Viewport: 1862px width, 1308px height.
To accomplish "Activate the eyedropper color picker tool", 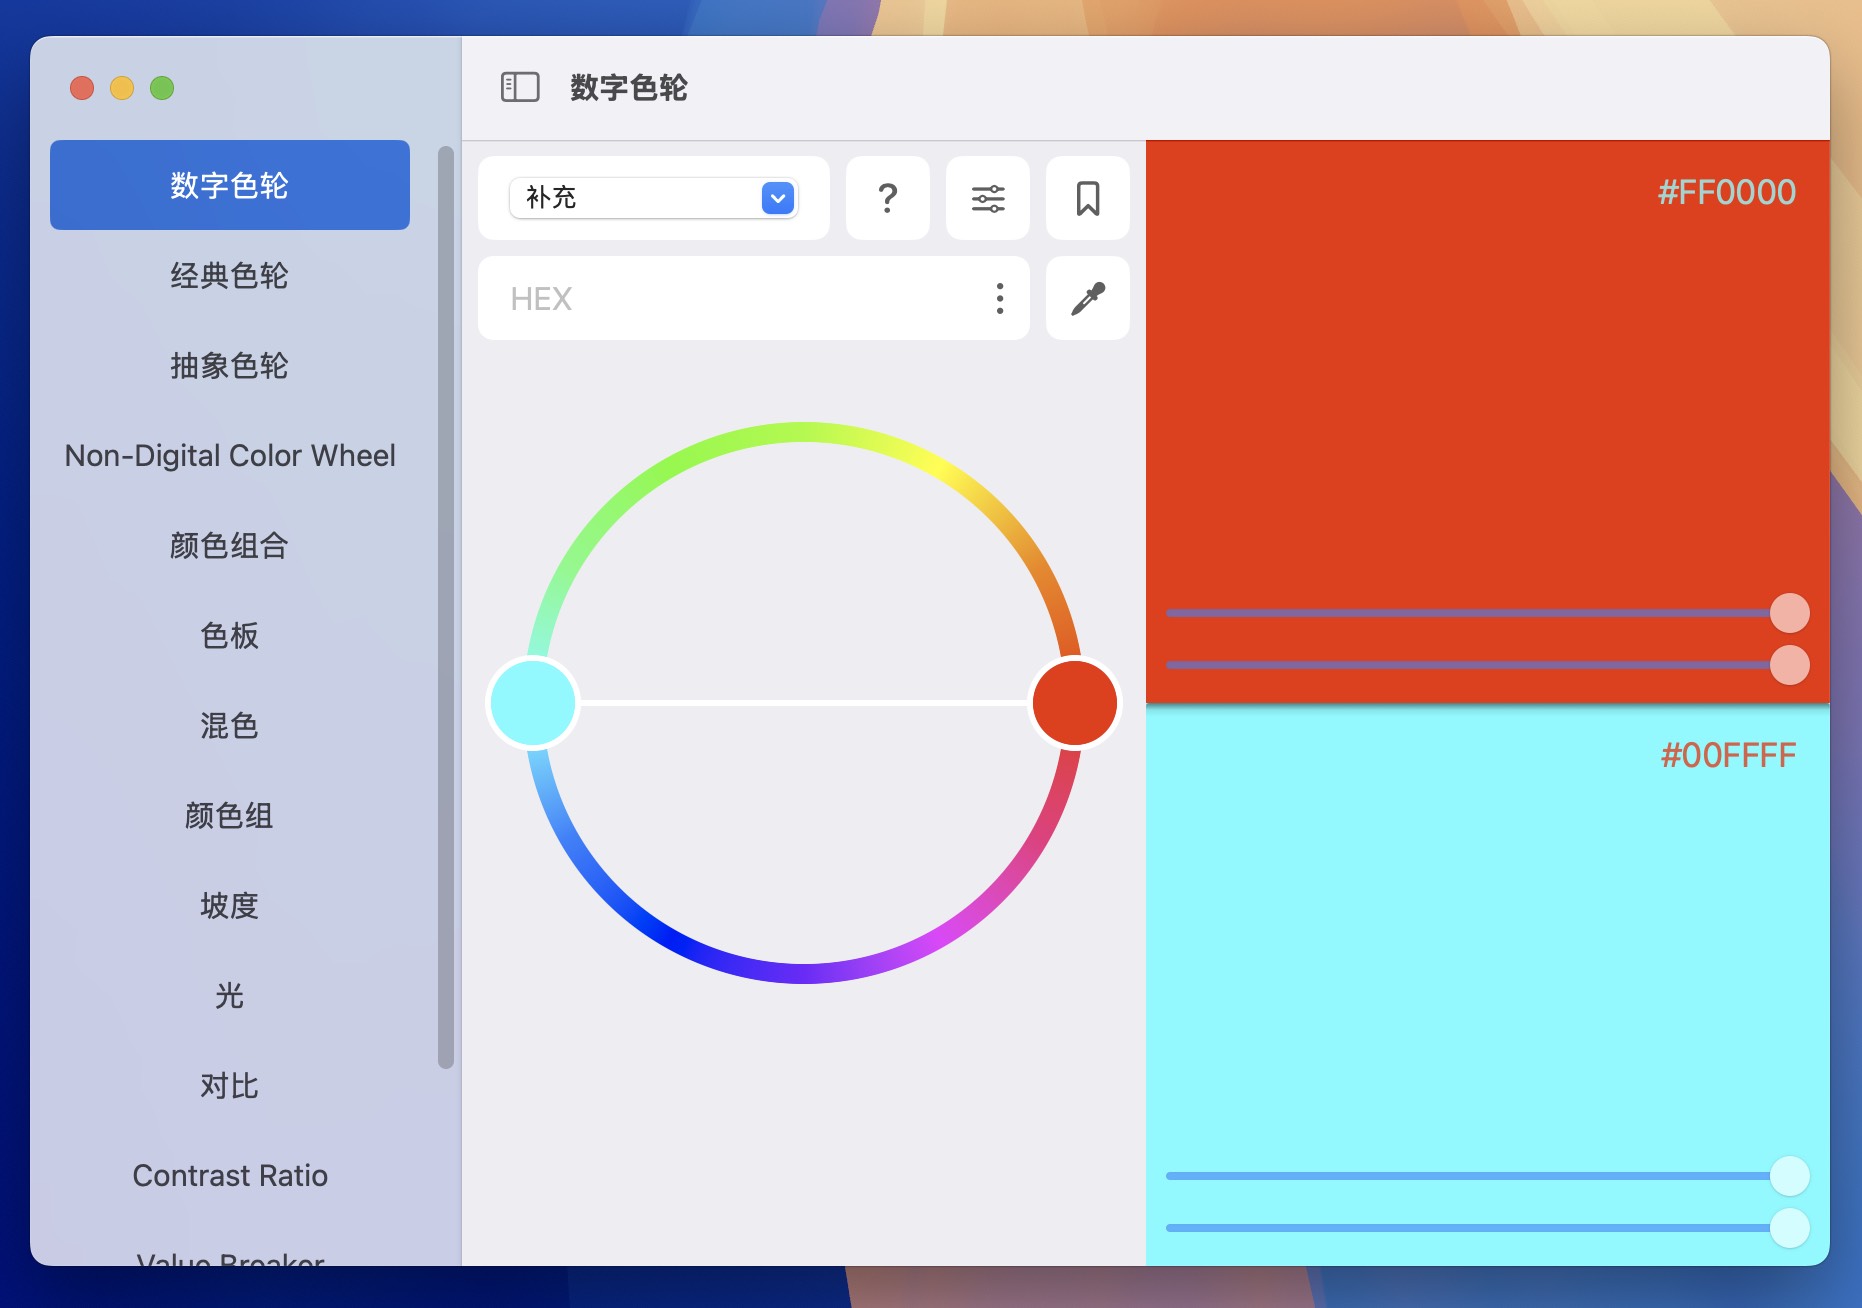I will 1088,297.
